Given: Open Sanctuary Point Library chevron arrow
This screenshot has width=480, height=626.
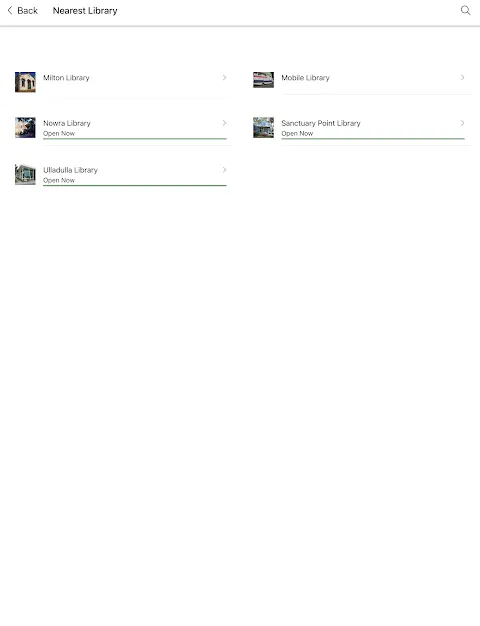Looking at the screenshot, I should (x=462, y=123).
